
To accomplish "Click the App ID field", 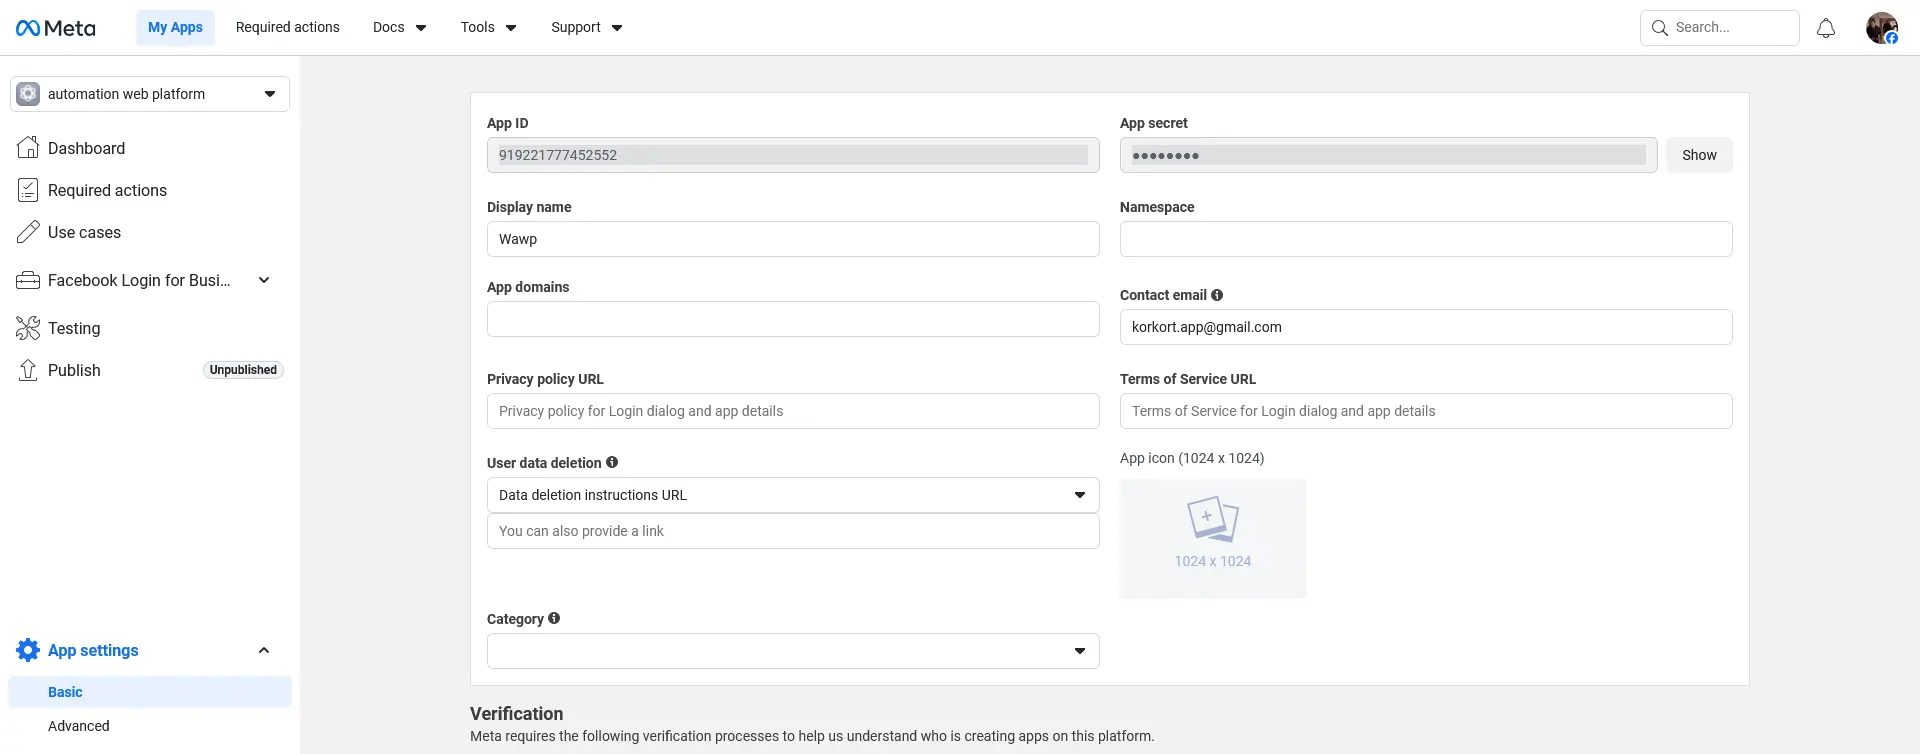I will pos(793,155).
